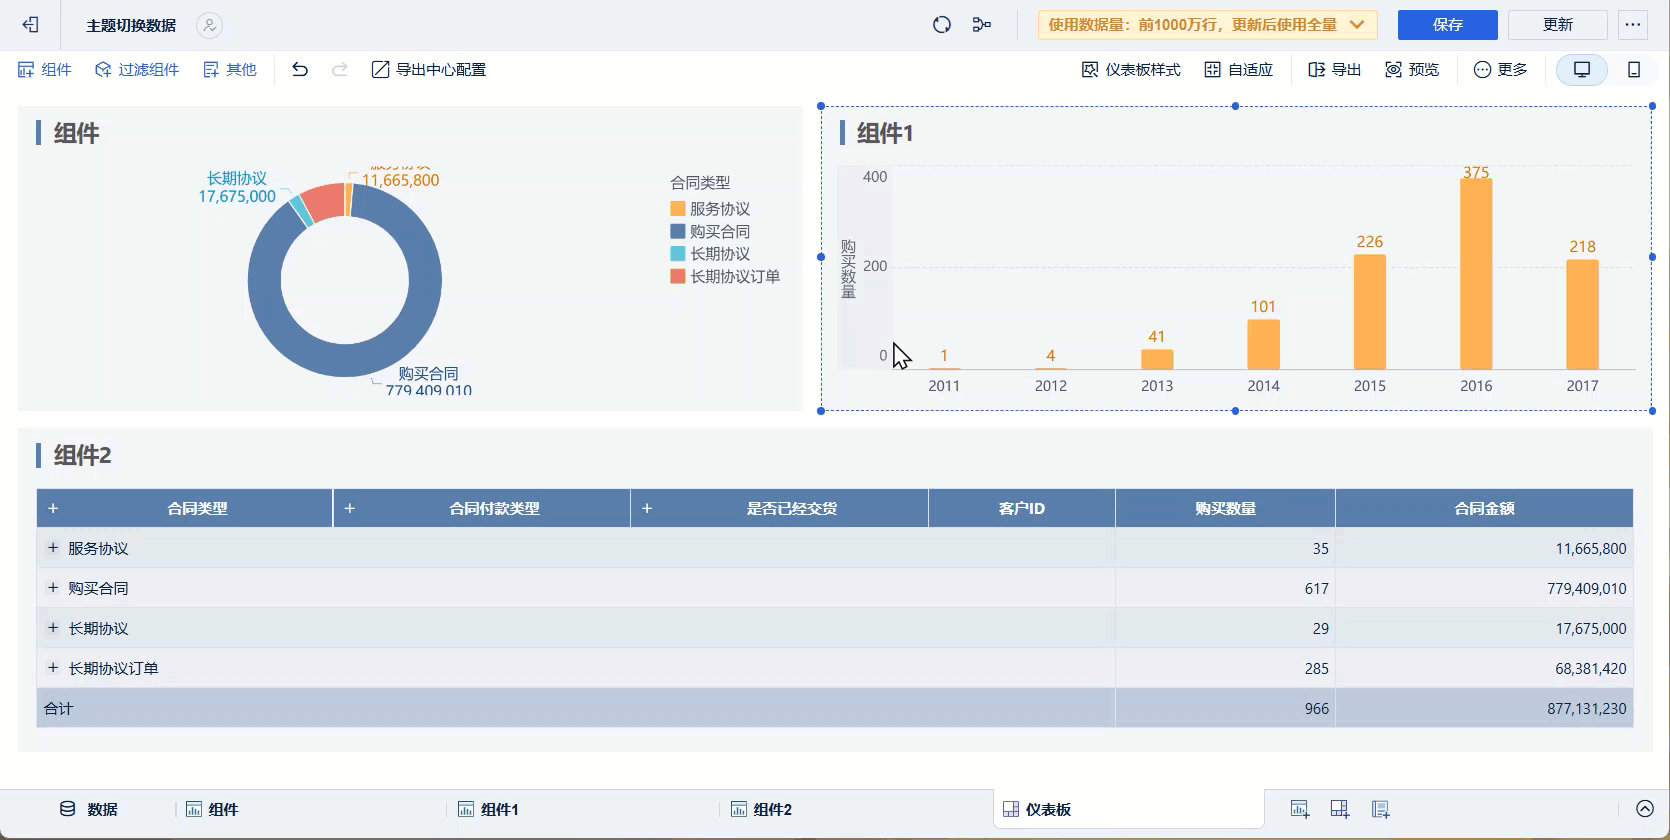Screen dimensions: 1670x840
Task: Open the top-right ellipsis menu
Action: coord(1633,25)
